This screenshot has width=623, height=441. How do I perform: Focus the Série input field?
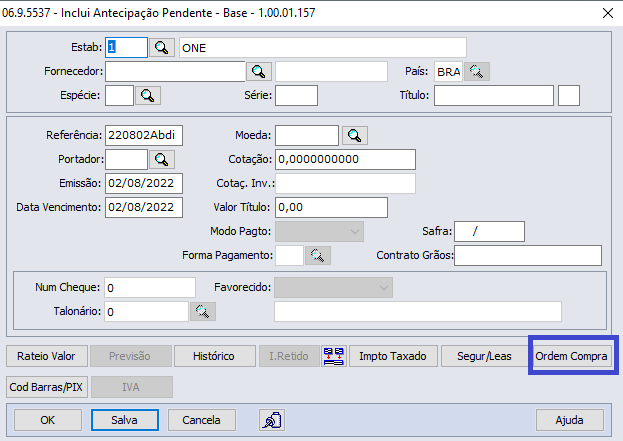coord(296,95)
